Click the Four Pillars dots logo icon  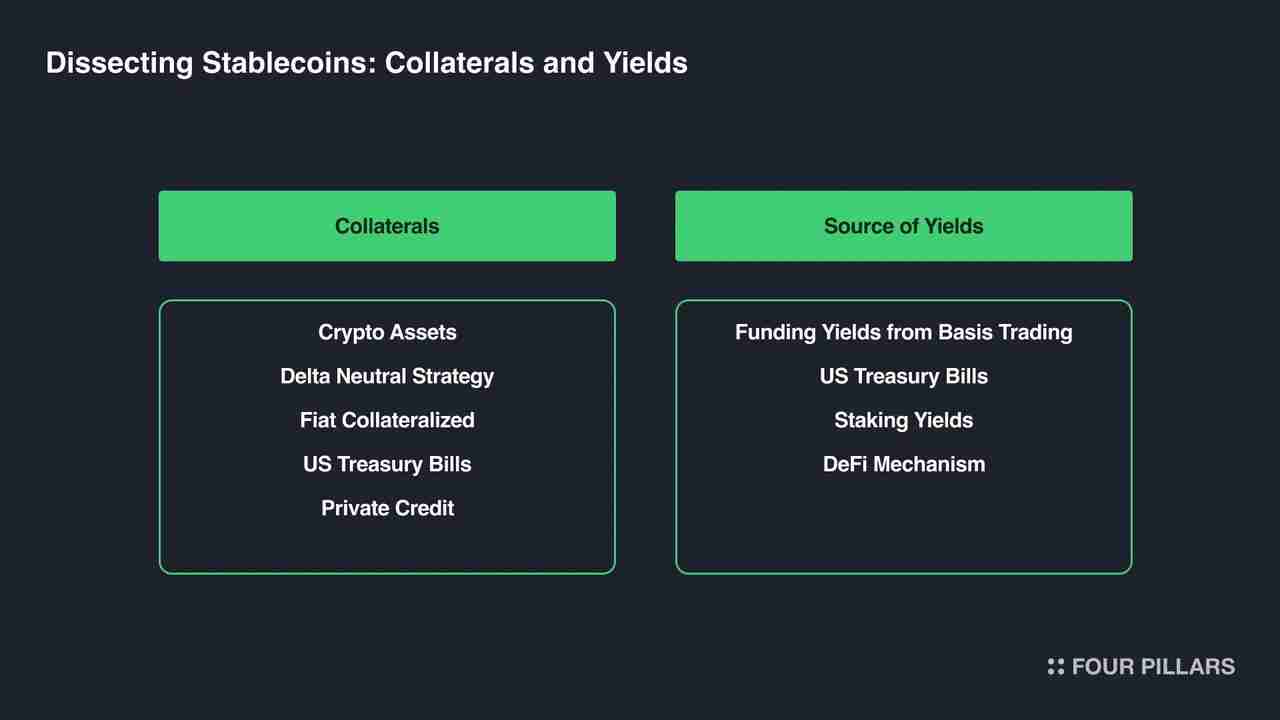pos(1055,667)
